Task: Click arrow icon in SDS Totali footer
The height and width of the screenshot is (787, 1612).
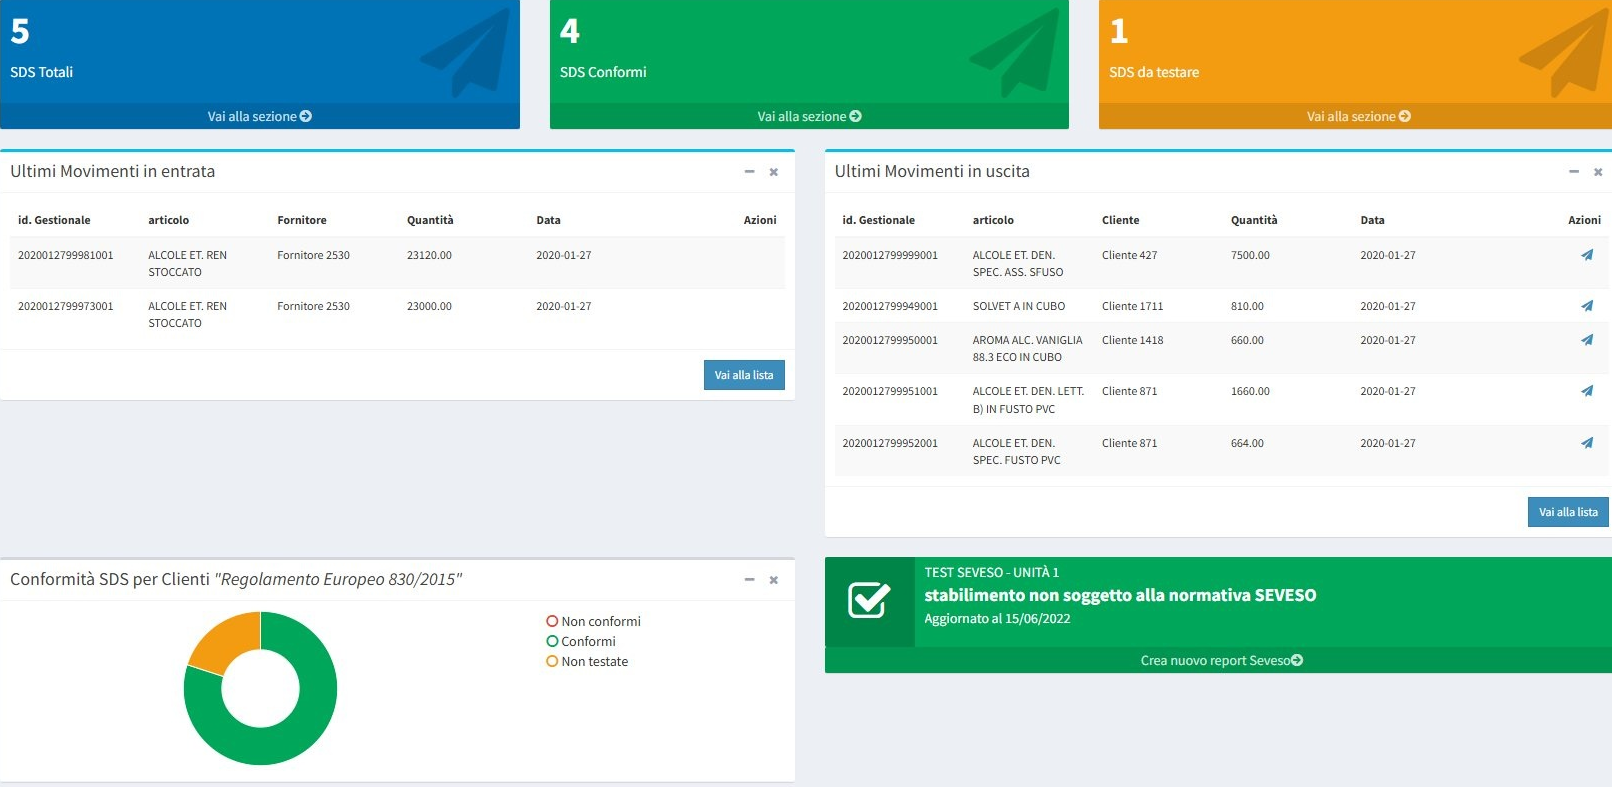Action: point(306,116)
